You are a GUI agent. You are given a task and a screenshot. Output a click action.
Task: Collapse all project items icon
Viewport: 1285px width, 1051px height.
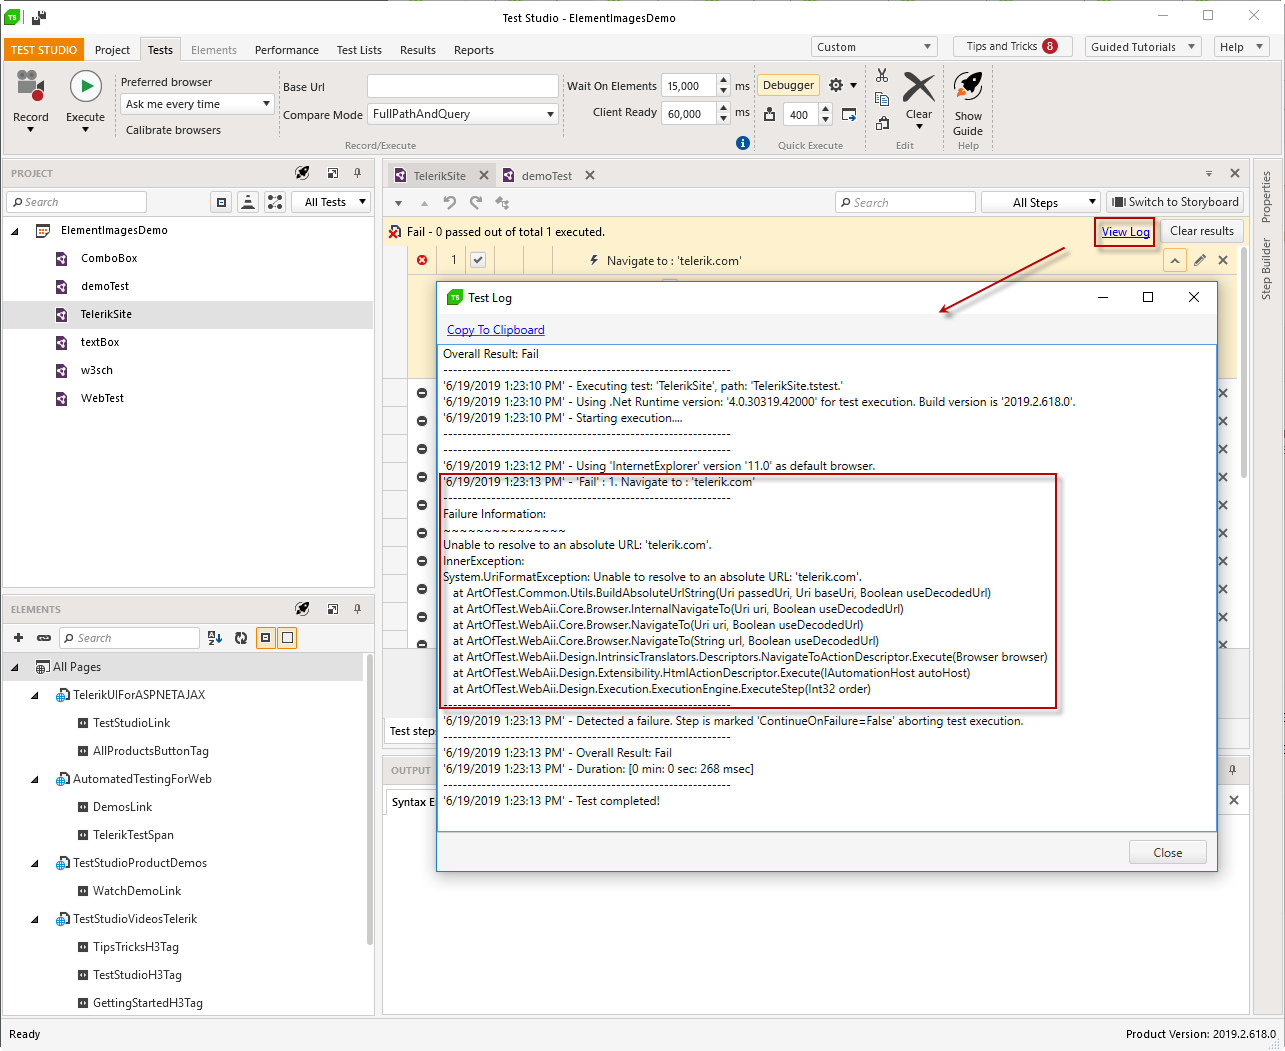click(x=222, y=202)
